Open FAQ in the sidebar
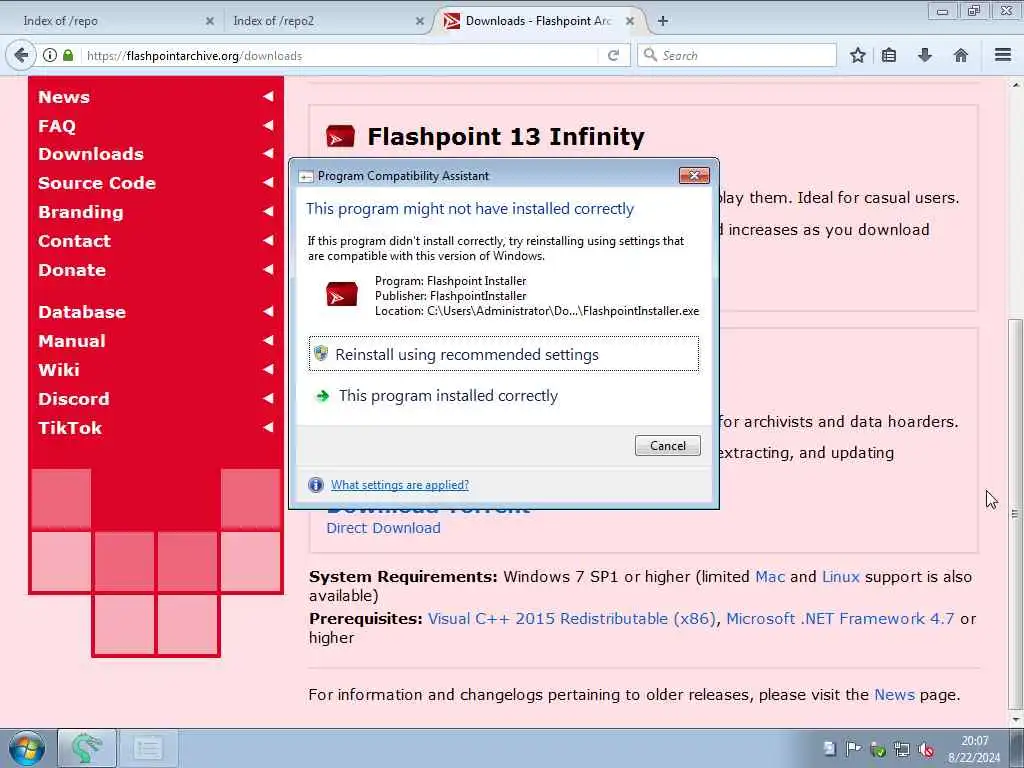Viewport: 1024px width, 768px height. (x=57, y=125)
